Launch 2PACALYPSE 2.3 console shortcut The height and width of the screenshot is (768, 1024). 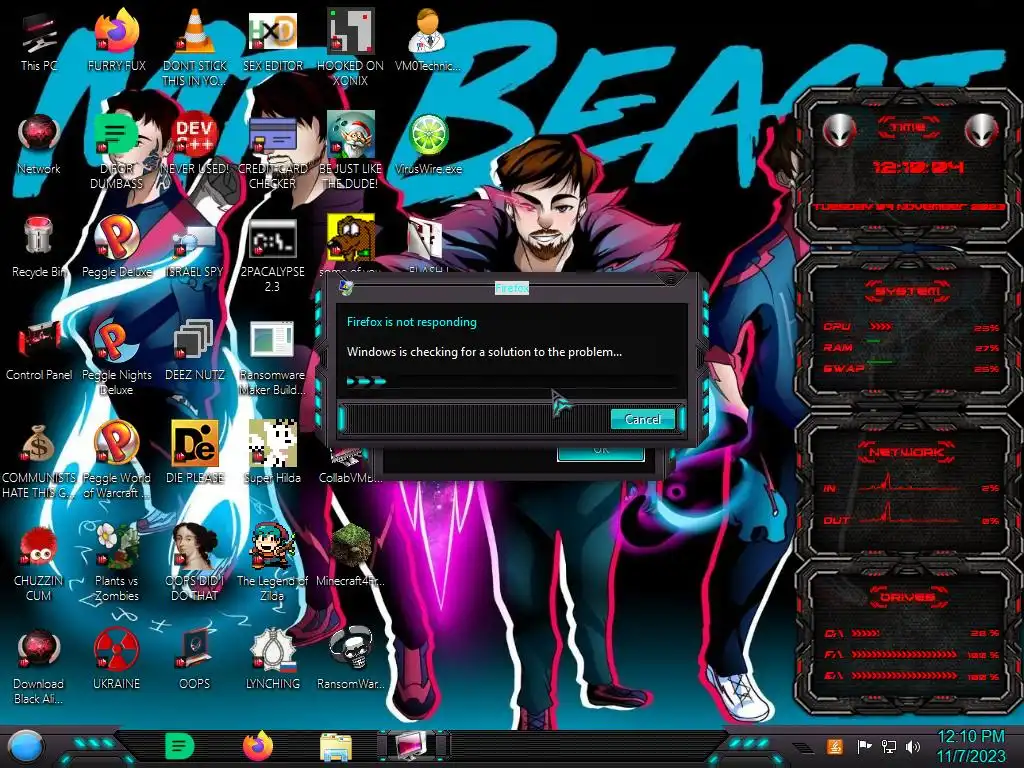[272, 255]
